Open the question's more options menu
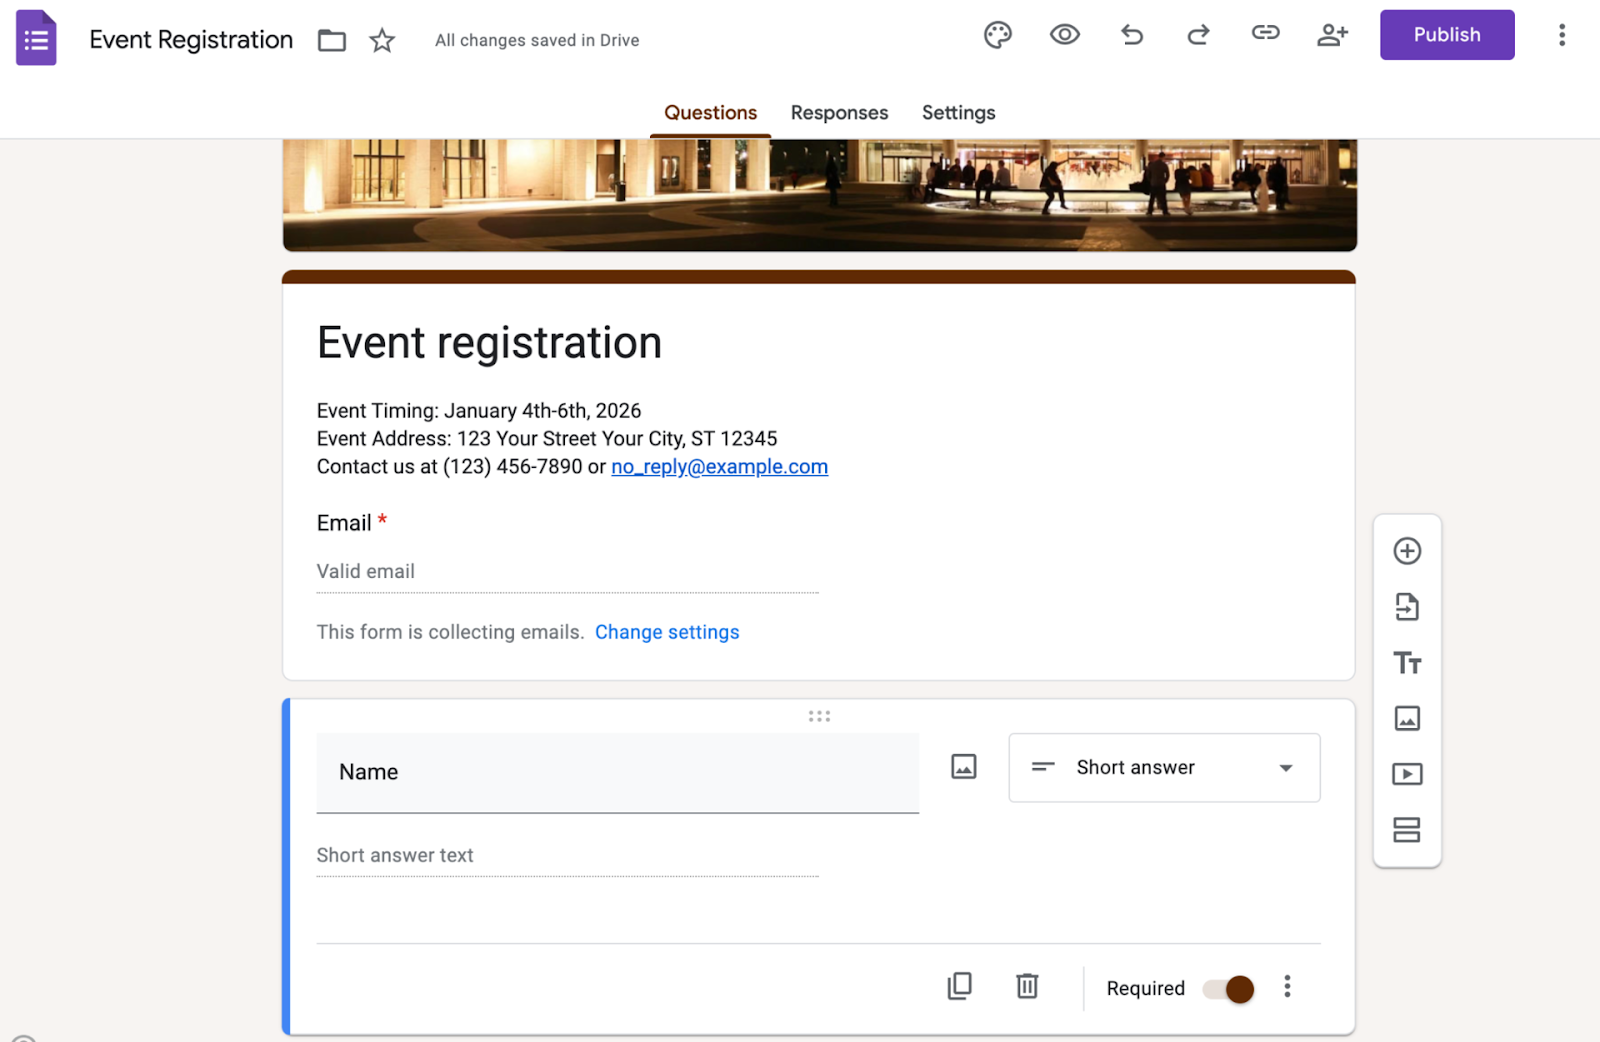Viewport: 1600px width, 1042px height. [x=1287, y=987]
